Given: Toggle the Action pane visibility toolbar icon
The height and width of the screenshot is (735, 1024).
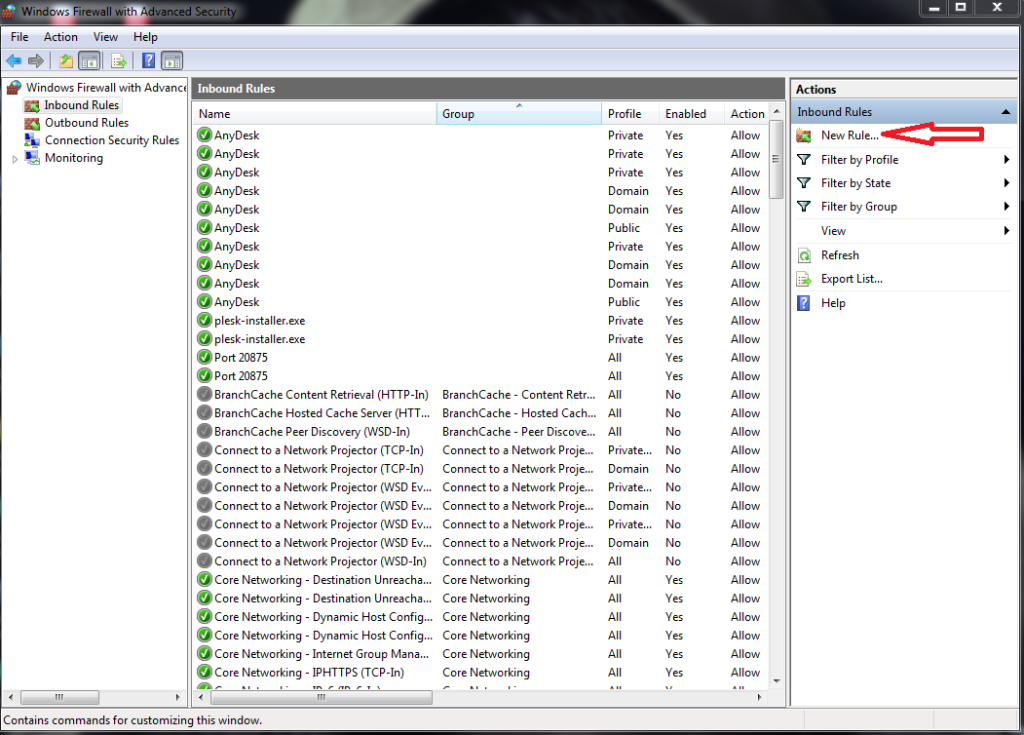Looking at the screenshot, I should tap(171, 60).
